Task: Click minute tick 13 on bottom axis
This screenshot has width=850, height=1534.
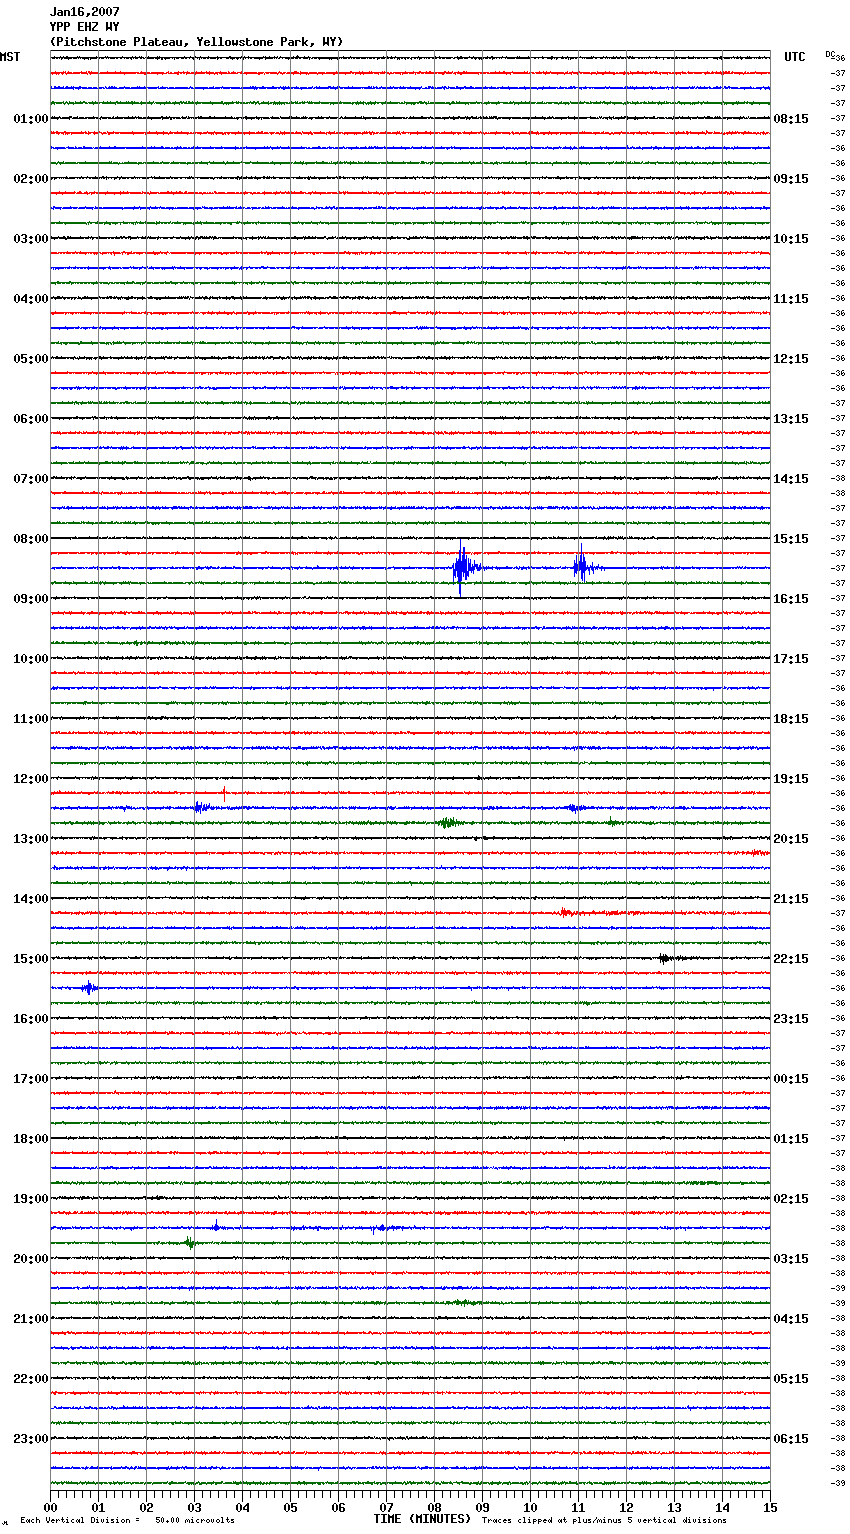Action: point(674,1507)
